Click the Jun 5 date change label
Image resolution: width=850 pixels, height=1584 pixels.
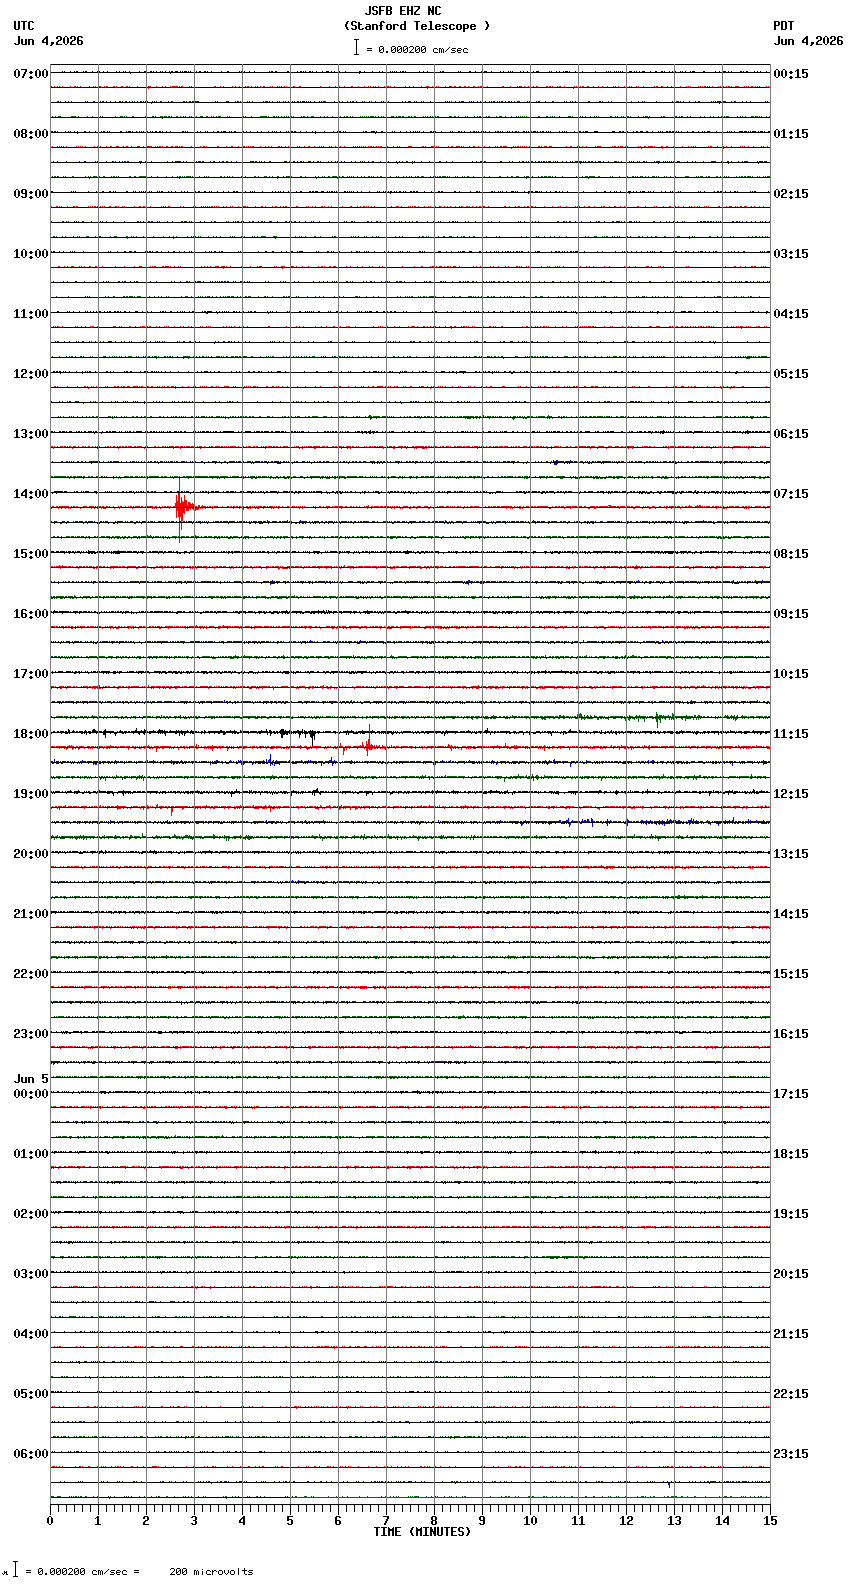31,1079
